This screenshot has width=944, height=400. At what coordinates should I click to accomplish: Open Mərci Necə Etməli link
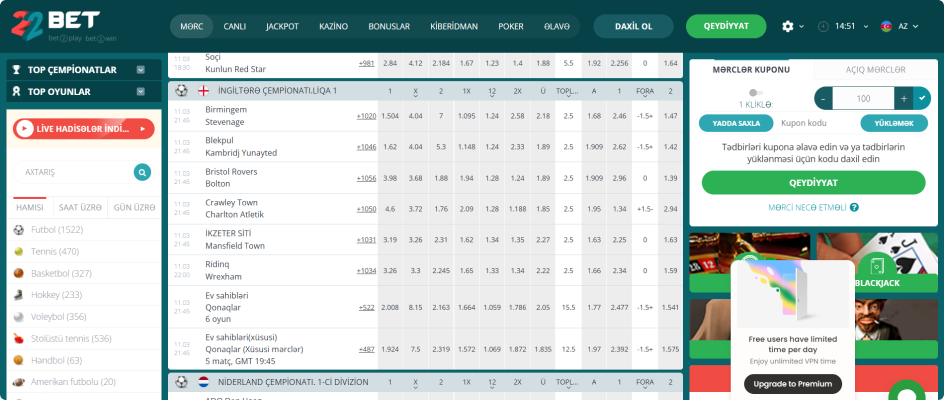coord(807,207)
